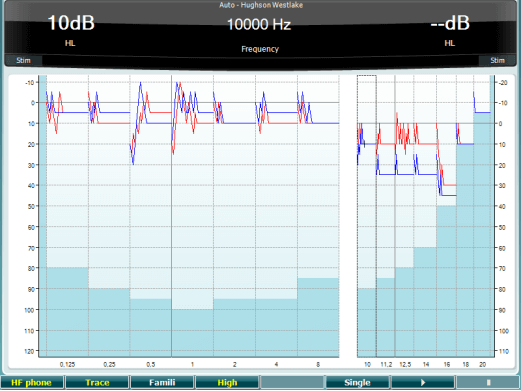The height and width of the screenshot is (391, 521).
Task: Toggle the Trace function button
Action: tap(97, 382)
